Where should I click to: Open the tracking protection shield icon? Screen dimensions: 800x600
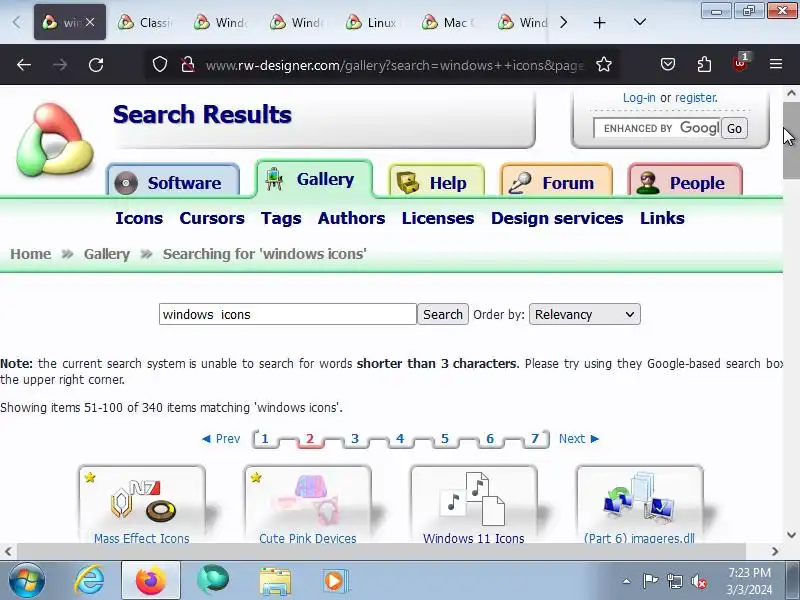click(160, 64)
